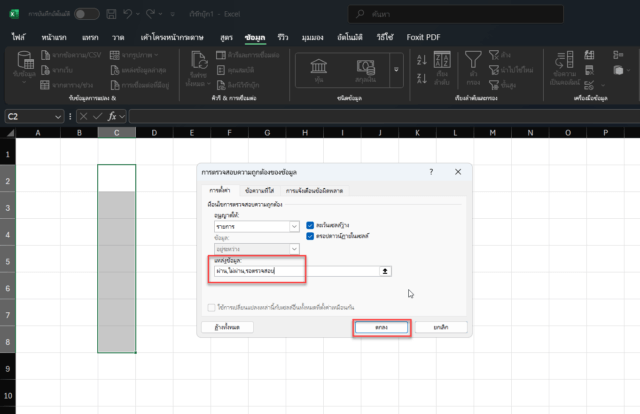
Task: Choose From Table/Range import icon
Action: [45, 85]
